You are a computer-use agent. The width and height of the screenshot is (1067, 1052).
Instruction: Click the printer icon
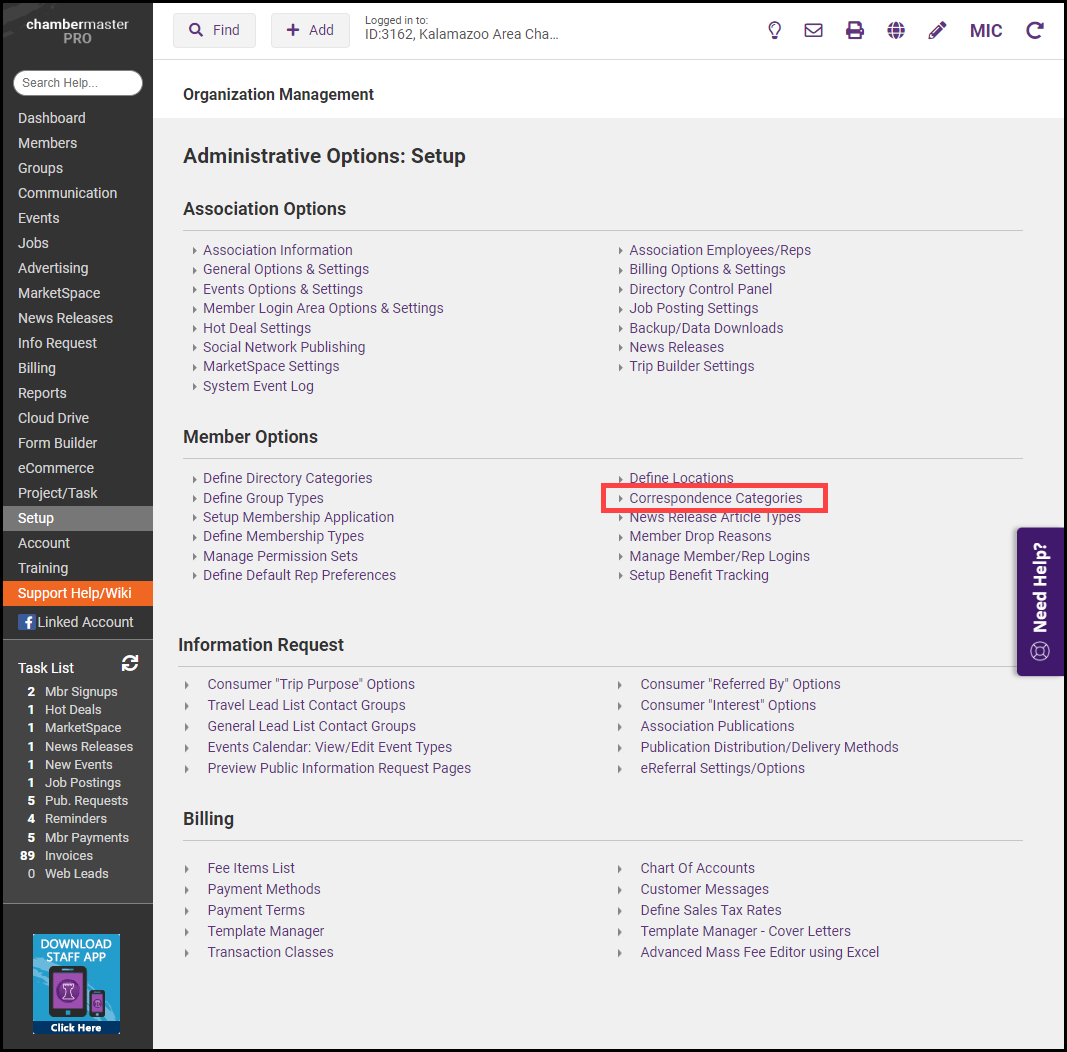855,30
